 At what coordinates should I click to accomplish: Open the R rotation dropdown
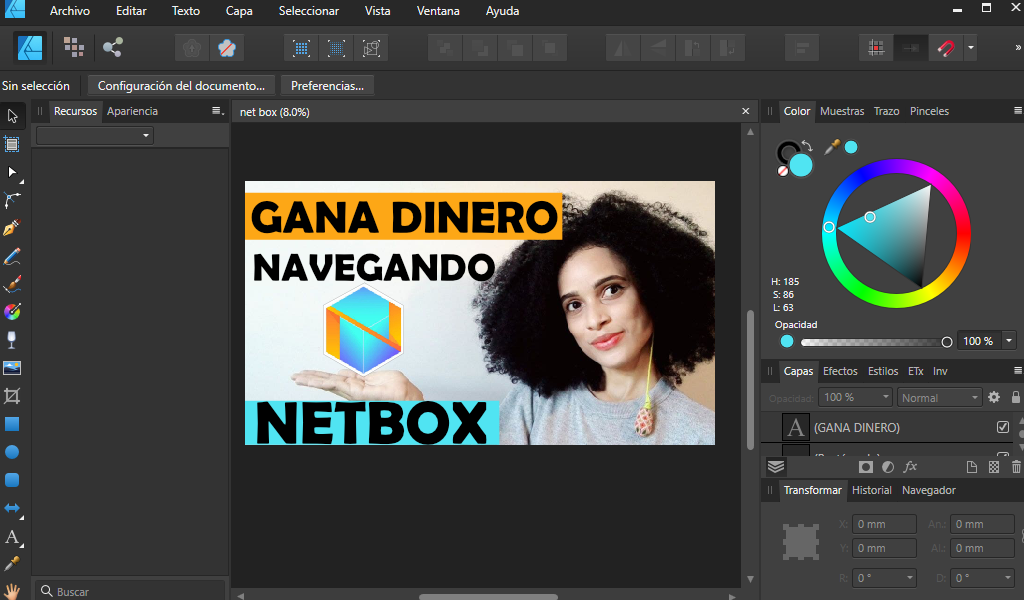click(x=910, y=578)
